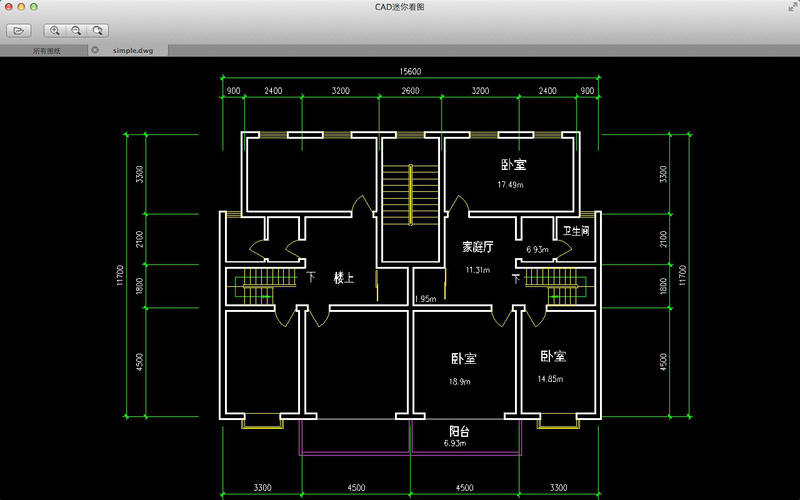Click the 卧室 17.49m room label
This screenshot has width=800, height=500.
[514, 165]
